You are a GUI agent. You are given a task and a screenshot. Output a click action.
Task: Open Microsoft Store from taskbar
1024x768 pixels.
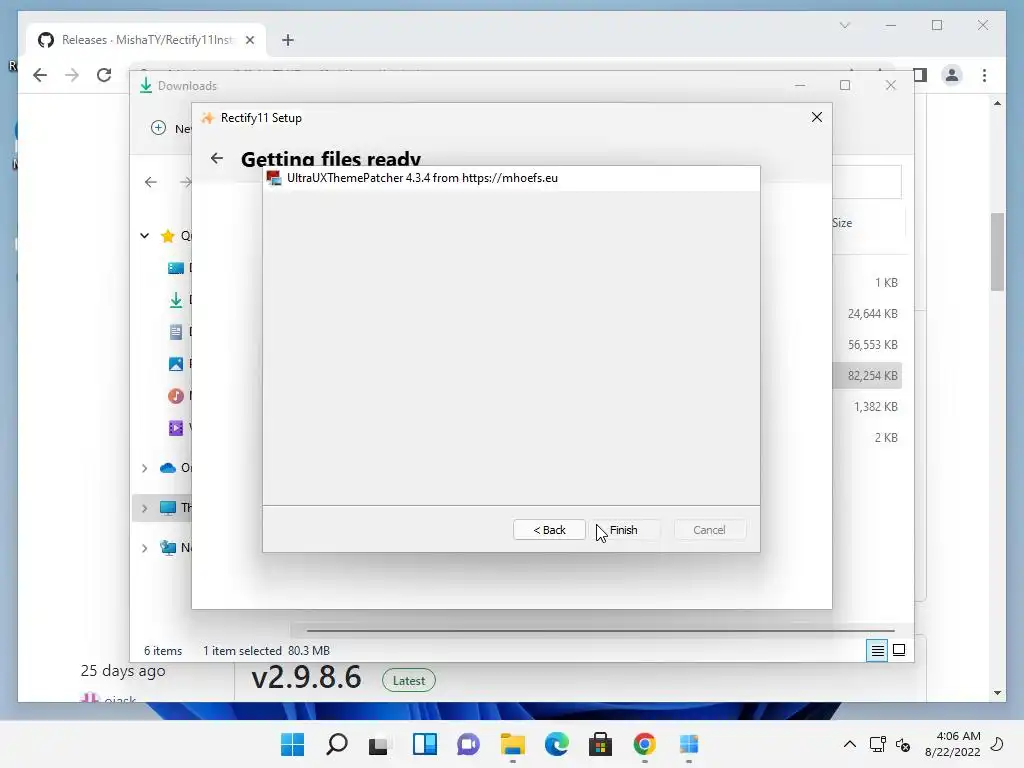click(600, 744)
